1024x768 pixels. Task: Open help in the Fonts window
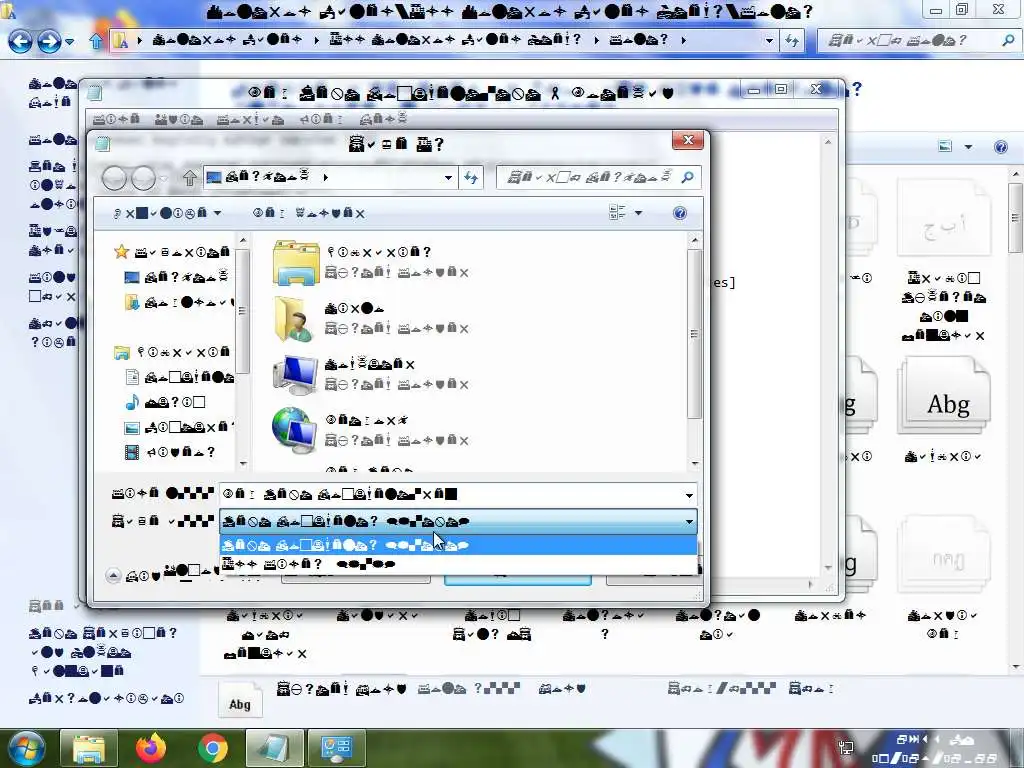click(x=1000, y=147)
